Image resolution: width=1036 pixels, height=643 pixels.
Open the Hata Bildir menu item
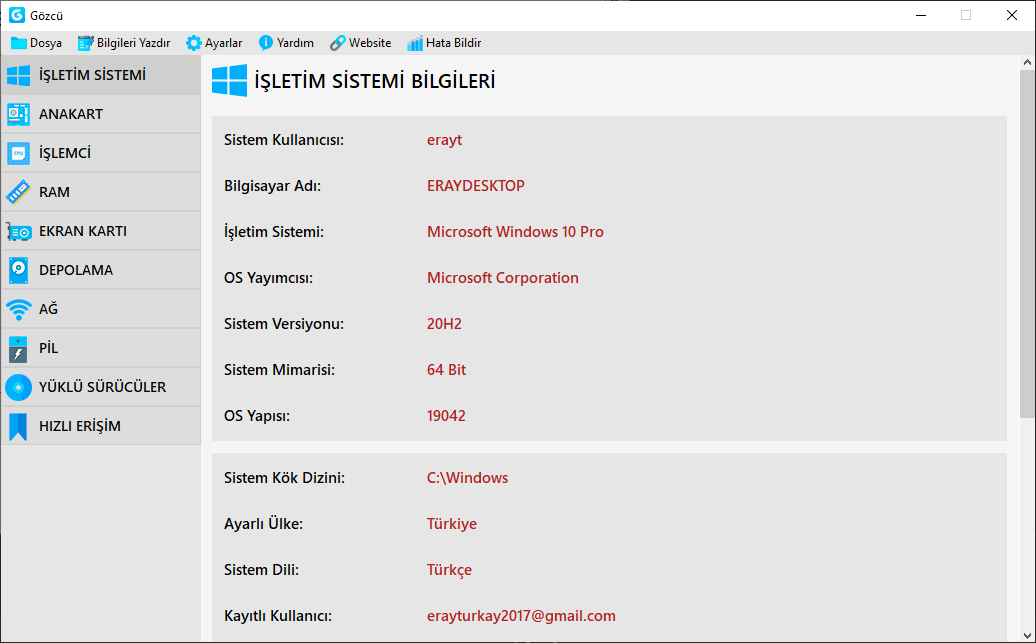[x=444, y=43]
